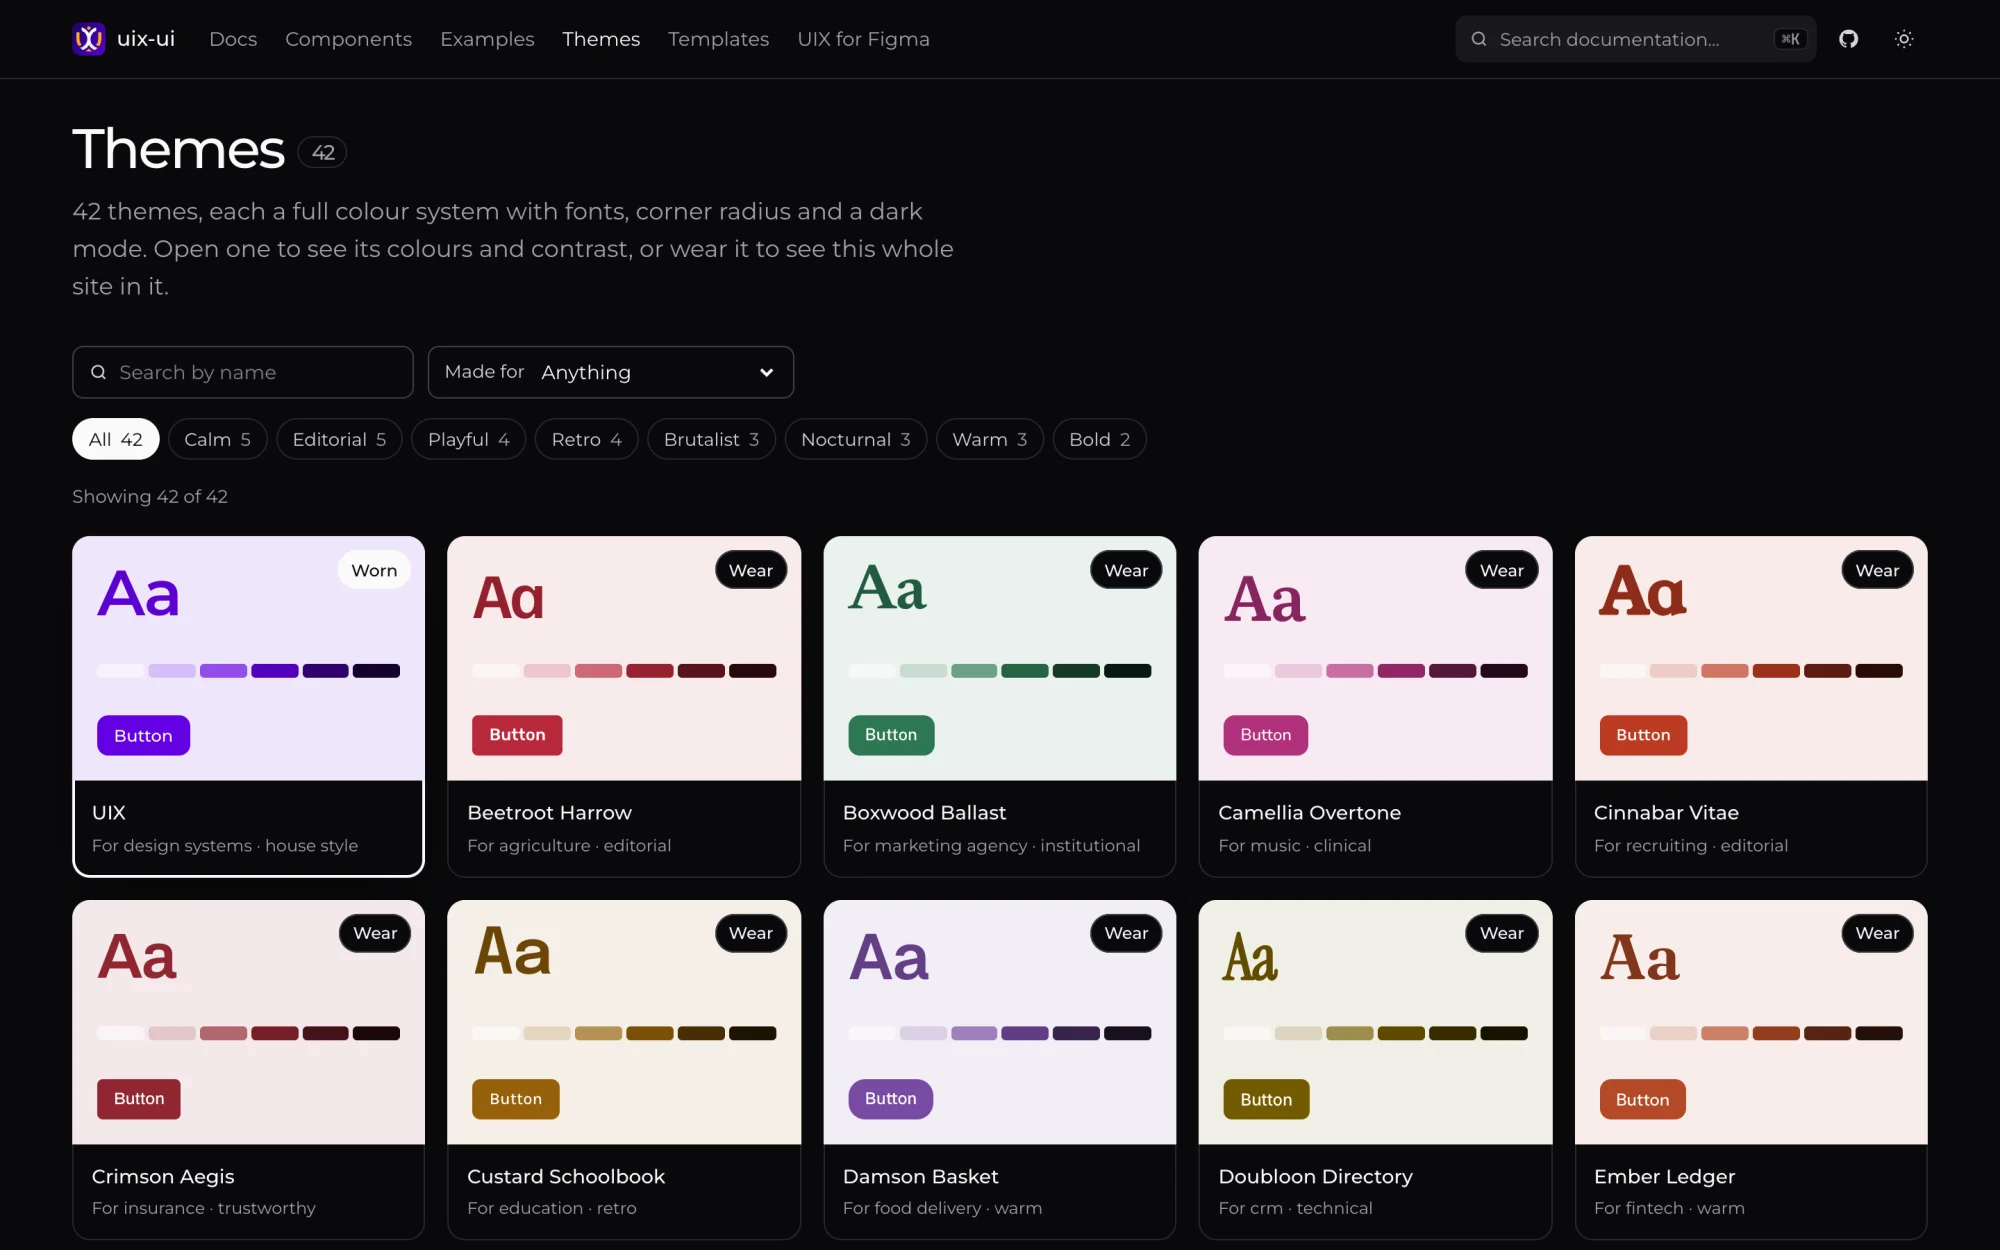
Task: Go to Docs in the navigation
Action: [233, 39]
